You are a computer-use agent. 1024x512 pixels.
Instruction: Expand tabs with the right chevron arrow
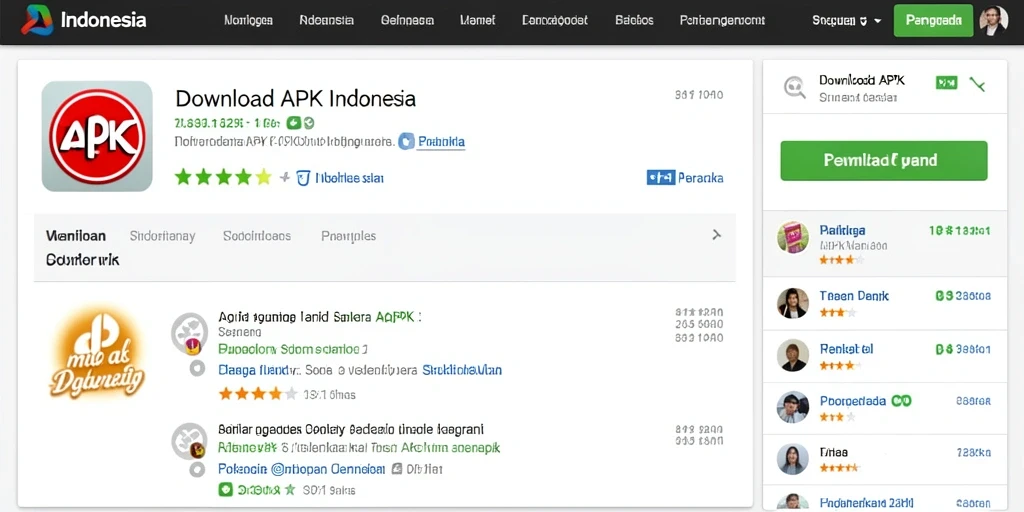716,235
